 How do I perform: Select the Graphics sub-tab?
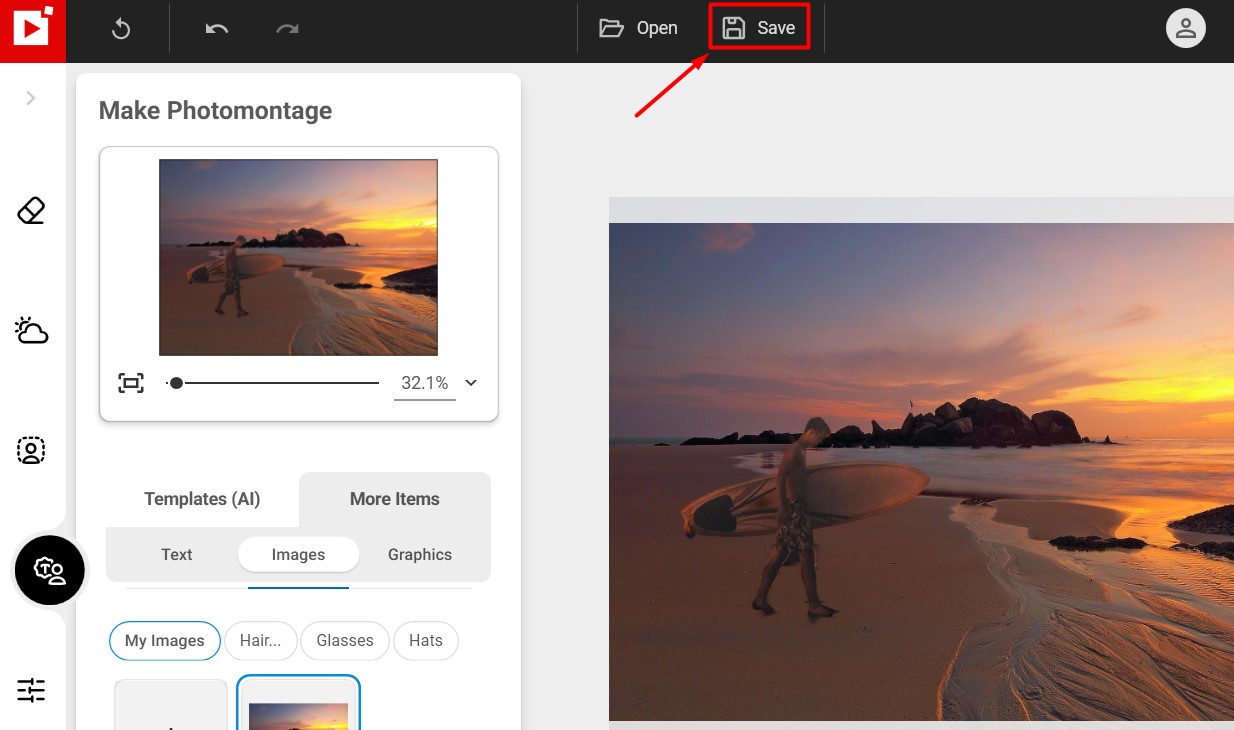coord(420,554)
